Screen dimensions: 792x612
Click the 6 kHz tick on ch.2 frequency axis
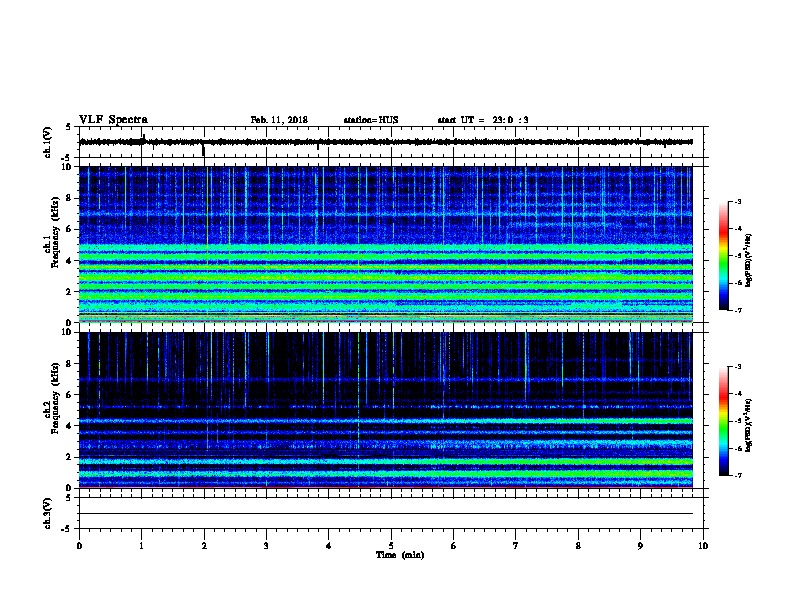pyautogui.click(x=68, y=394)
